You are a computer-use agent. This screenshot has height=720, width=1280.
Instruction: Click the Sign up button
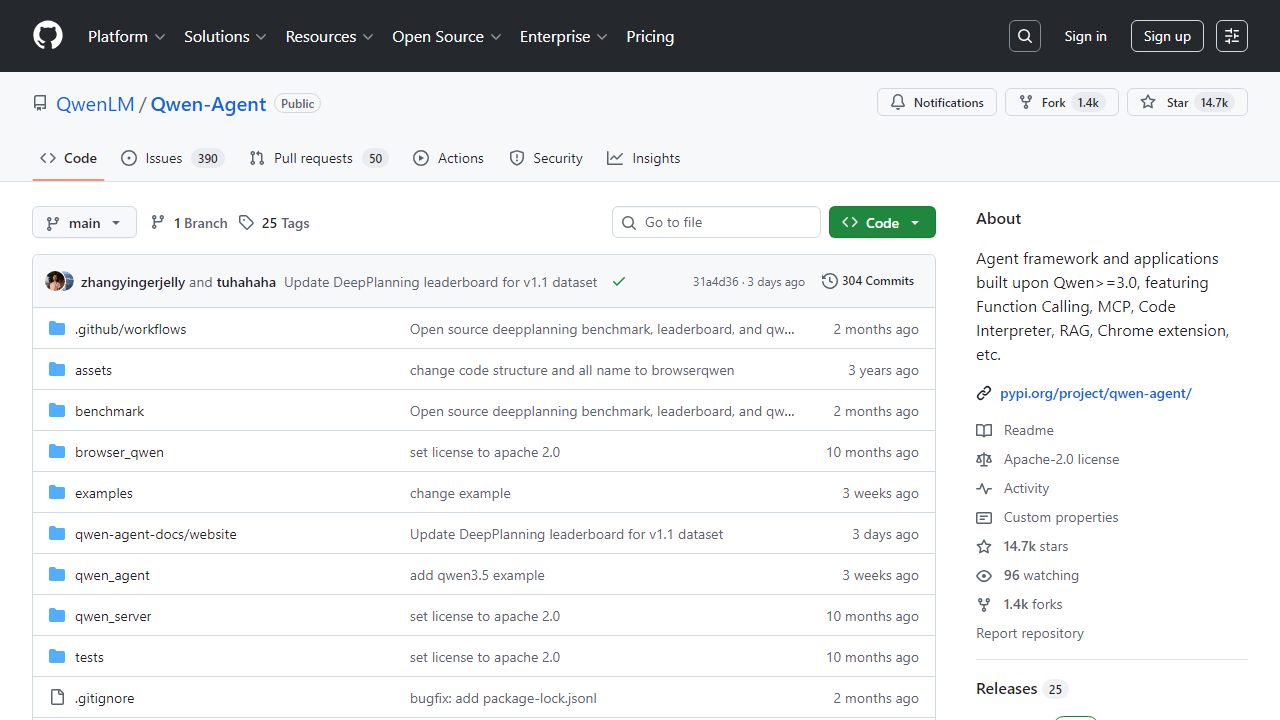pyautogui.click(x=1167, y=36)
